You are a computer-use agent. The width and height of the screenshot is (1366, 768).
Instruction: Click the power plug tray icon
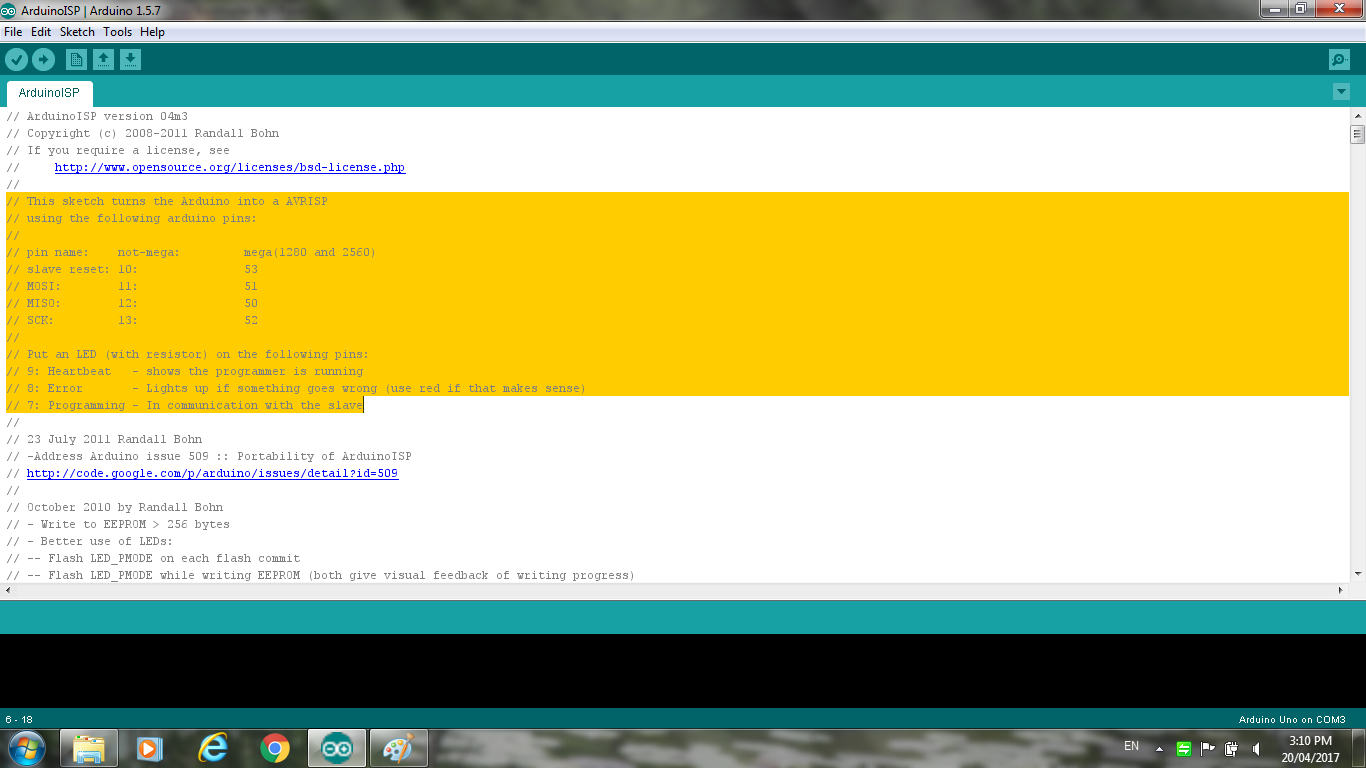1232,748
